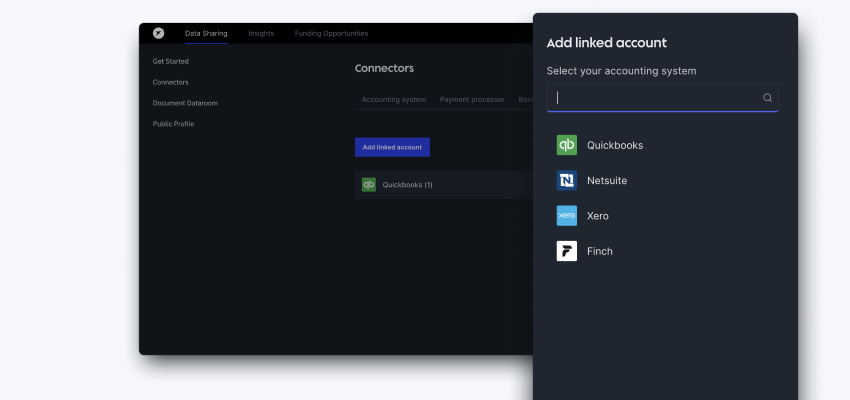Select the Quickbooks logo in the account list
Screen dimensions: 850x400
pos(567,145)
